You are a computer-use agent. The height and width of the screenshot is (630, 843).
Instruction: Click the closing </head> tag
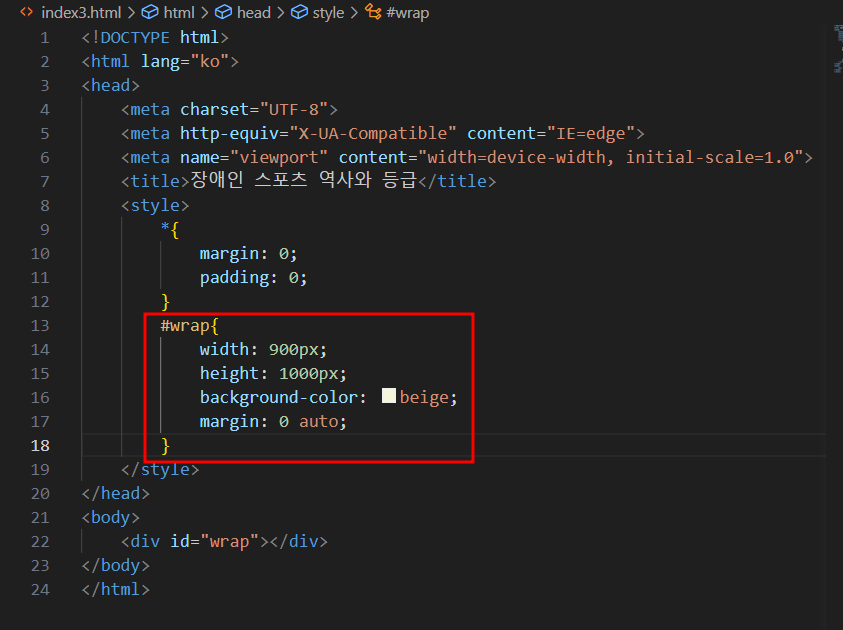pyautogui.click(x=116, y=493)
